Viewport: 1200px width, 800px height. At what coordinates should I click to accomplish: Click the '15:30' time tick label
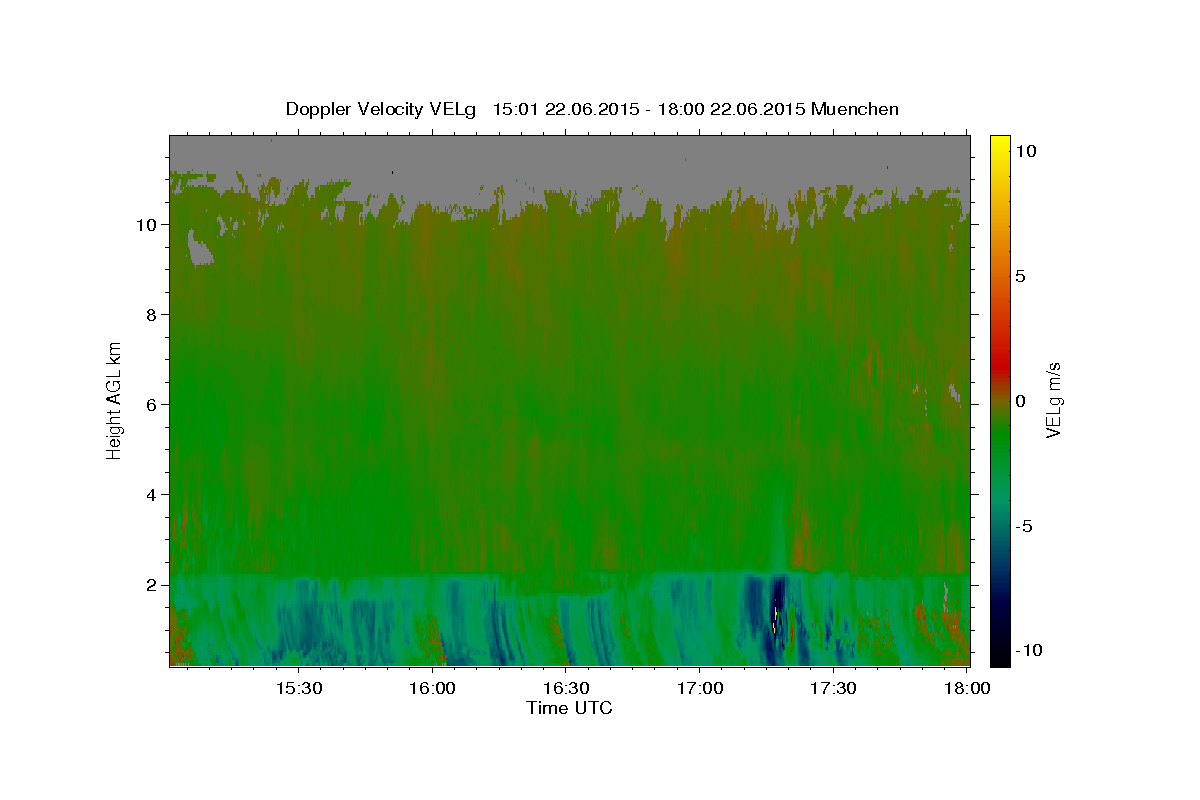coord(299,688)
